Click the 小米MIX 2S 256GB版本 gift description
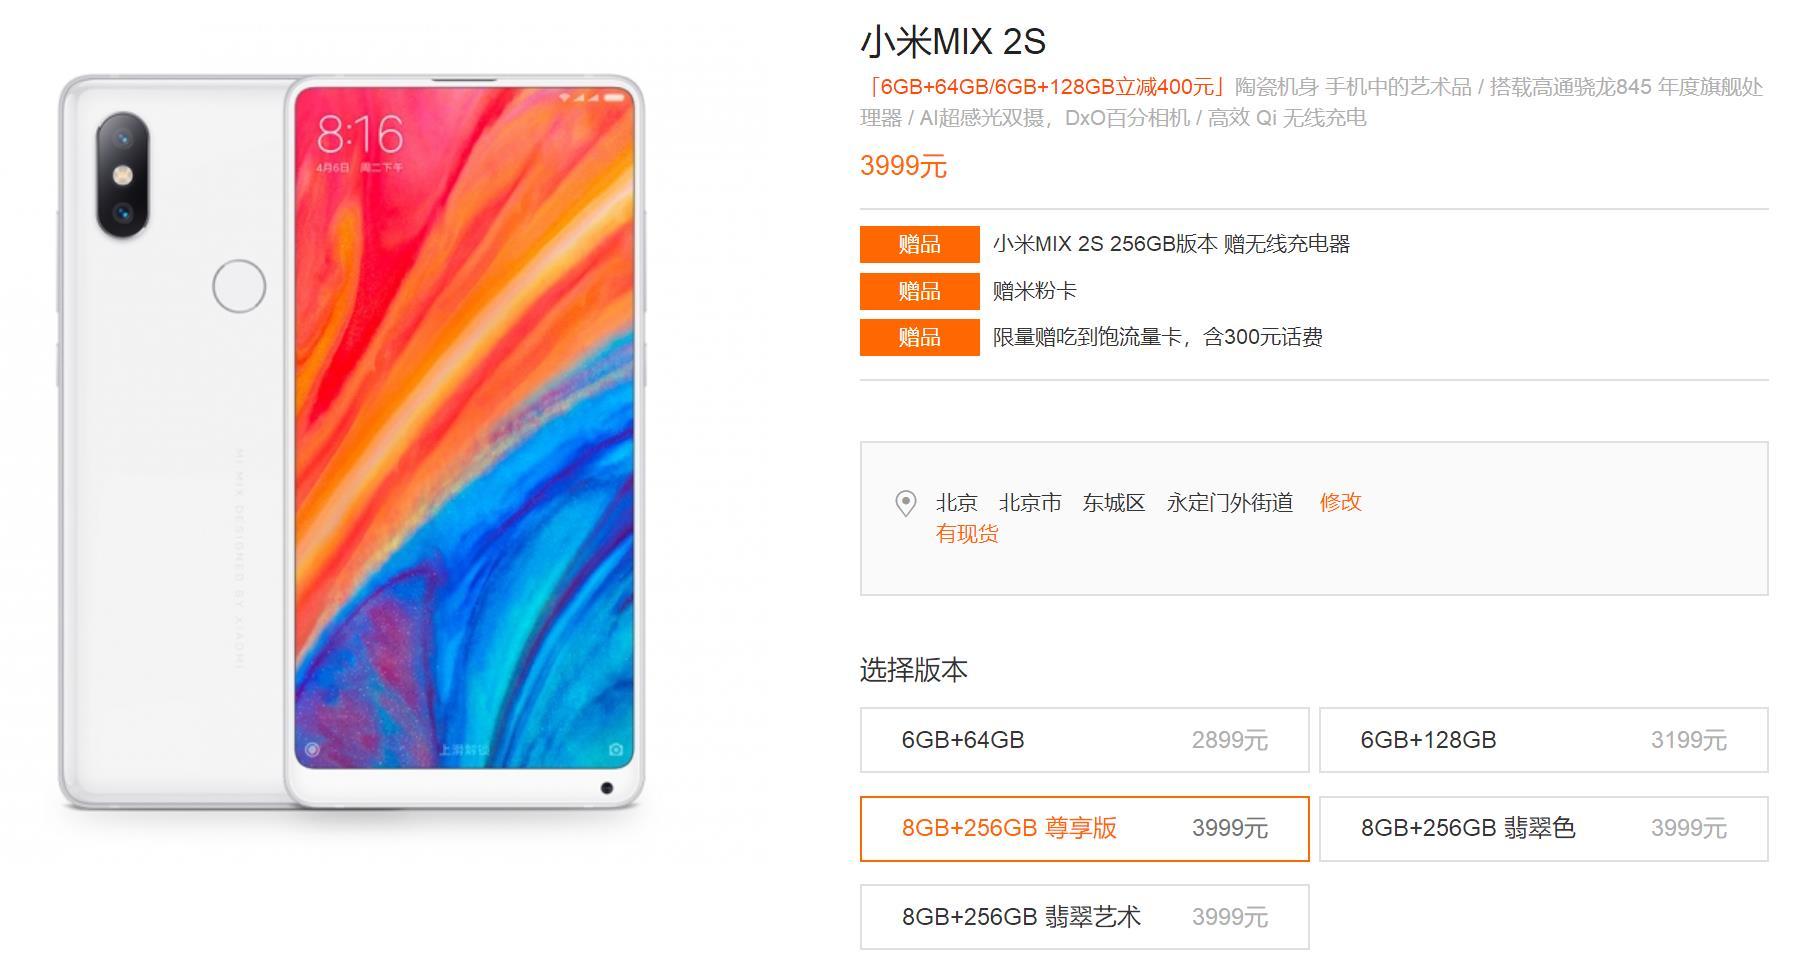Viewport: 1793px width, 965px height. [x=1171, y=244]
